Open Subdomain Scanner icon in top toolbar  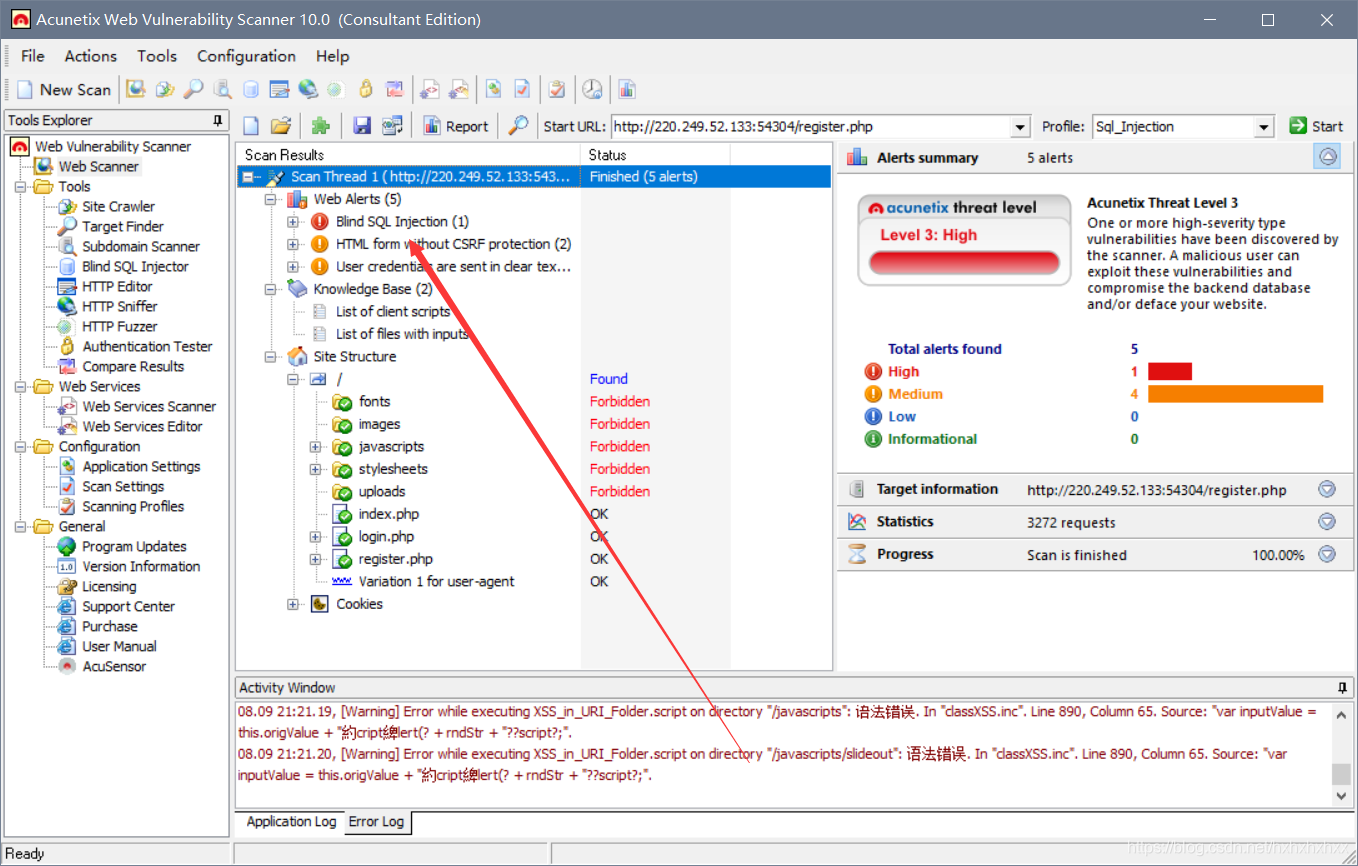[x=222, y=90]
